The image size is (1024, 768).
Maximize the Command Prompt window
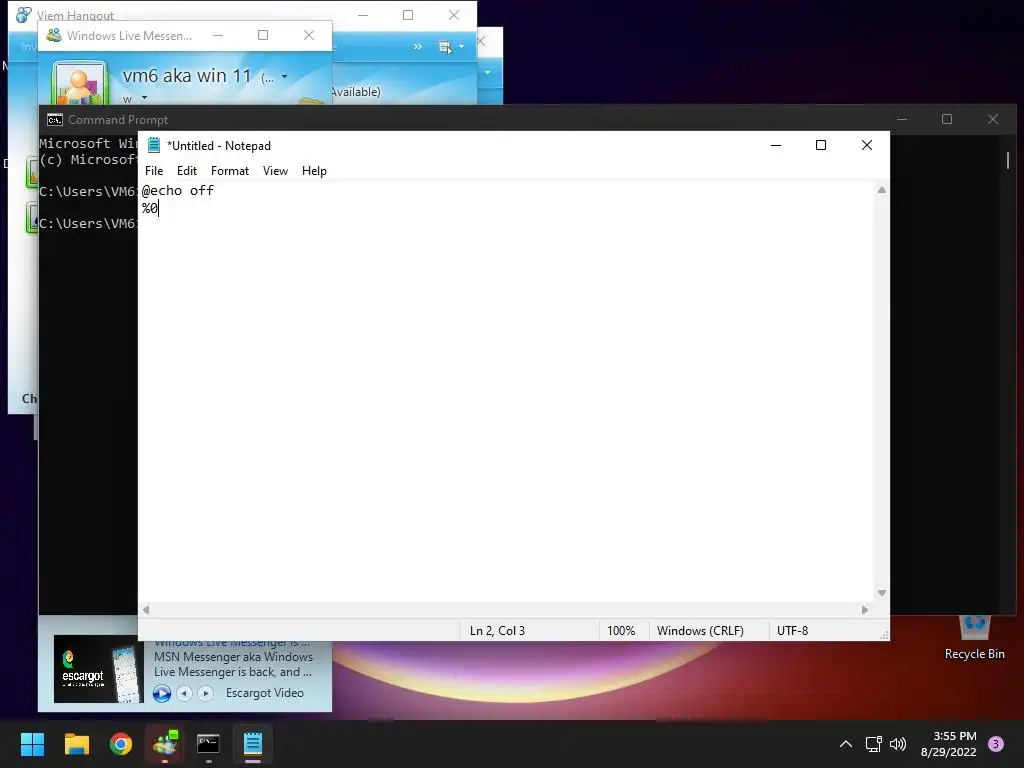coord(947,119)
